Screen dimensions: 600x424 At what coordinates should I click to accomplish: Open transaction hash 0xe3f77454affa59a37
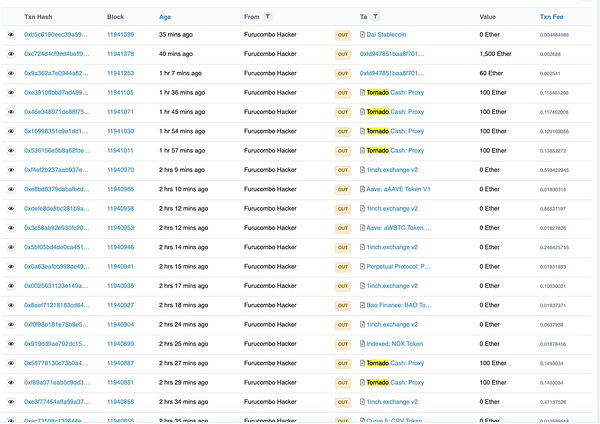(57, 402)
